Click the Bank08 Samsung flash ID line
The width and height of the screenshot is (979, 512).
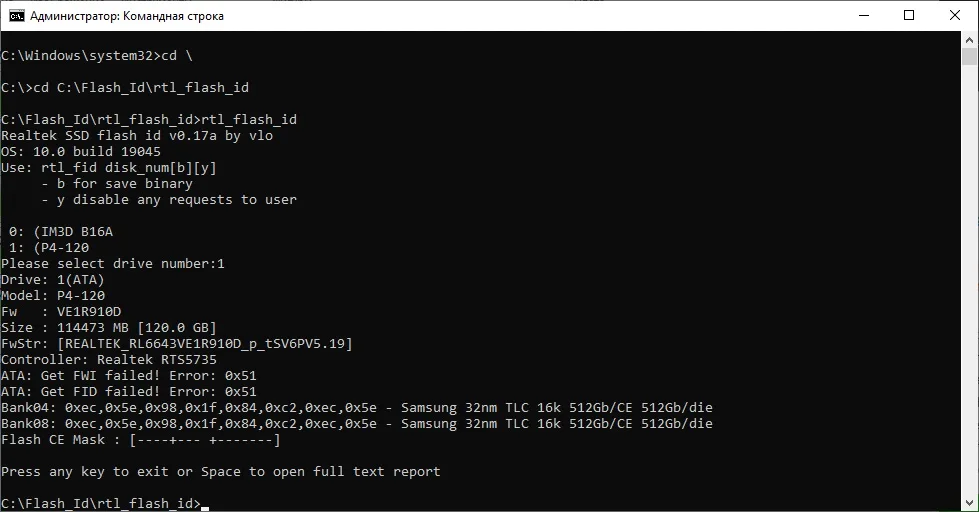click(x=357, y=423)
